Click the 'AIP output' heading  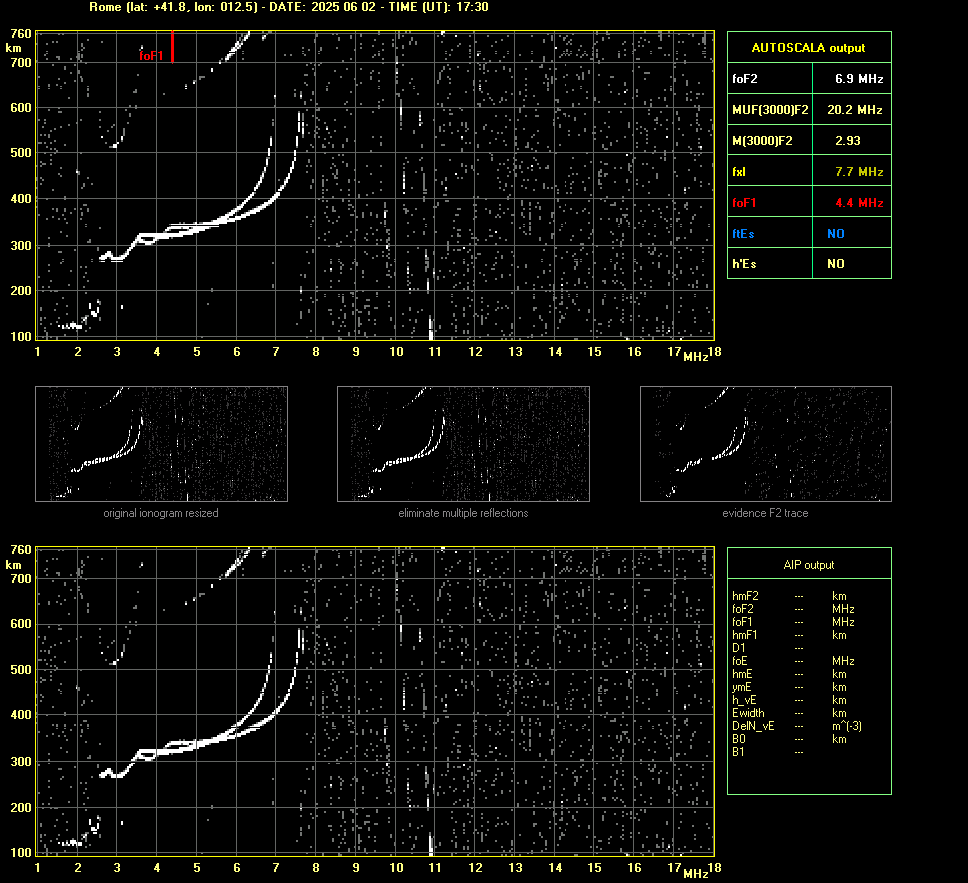[x=809, y=565]
